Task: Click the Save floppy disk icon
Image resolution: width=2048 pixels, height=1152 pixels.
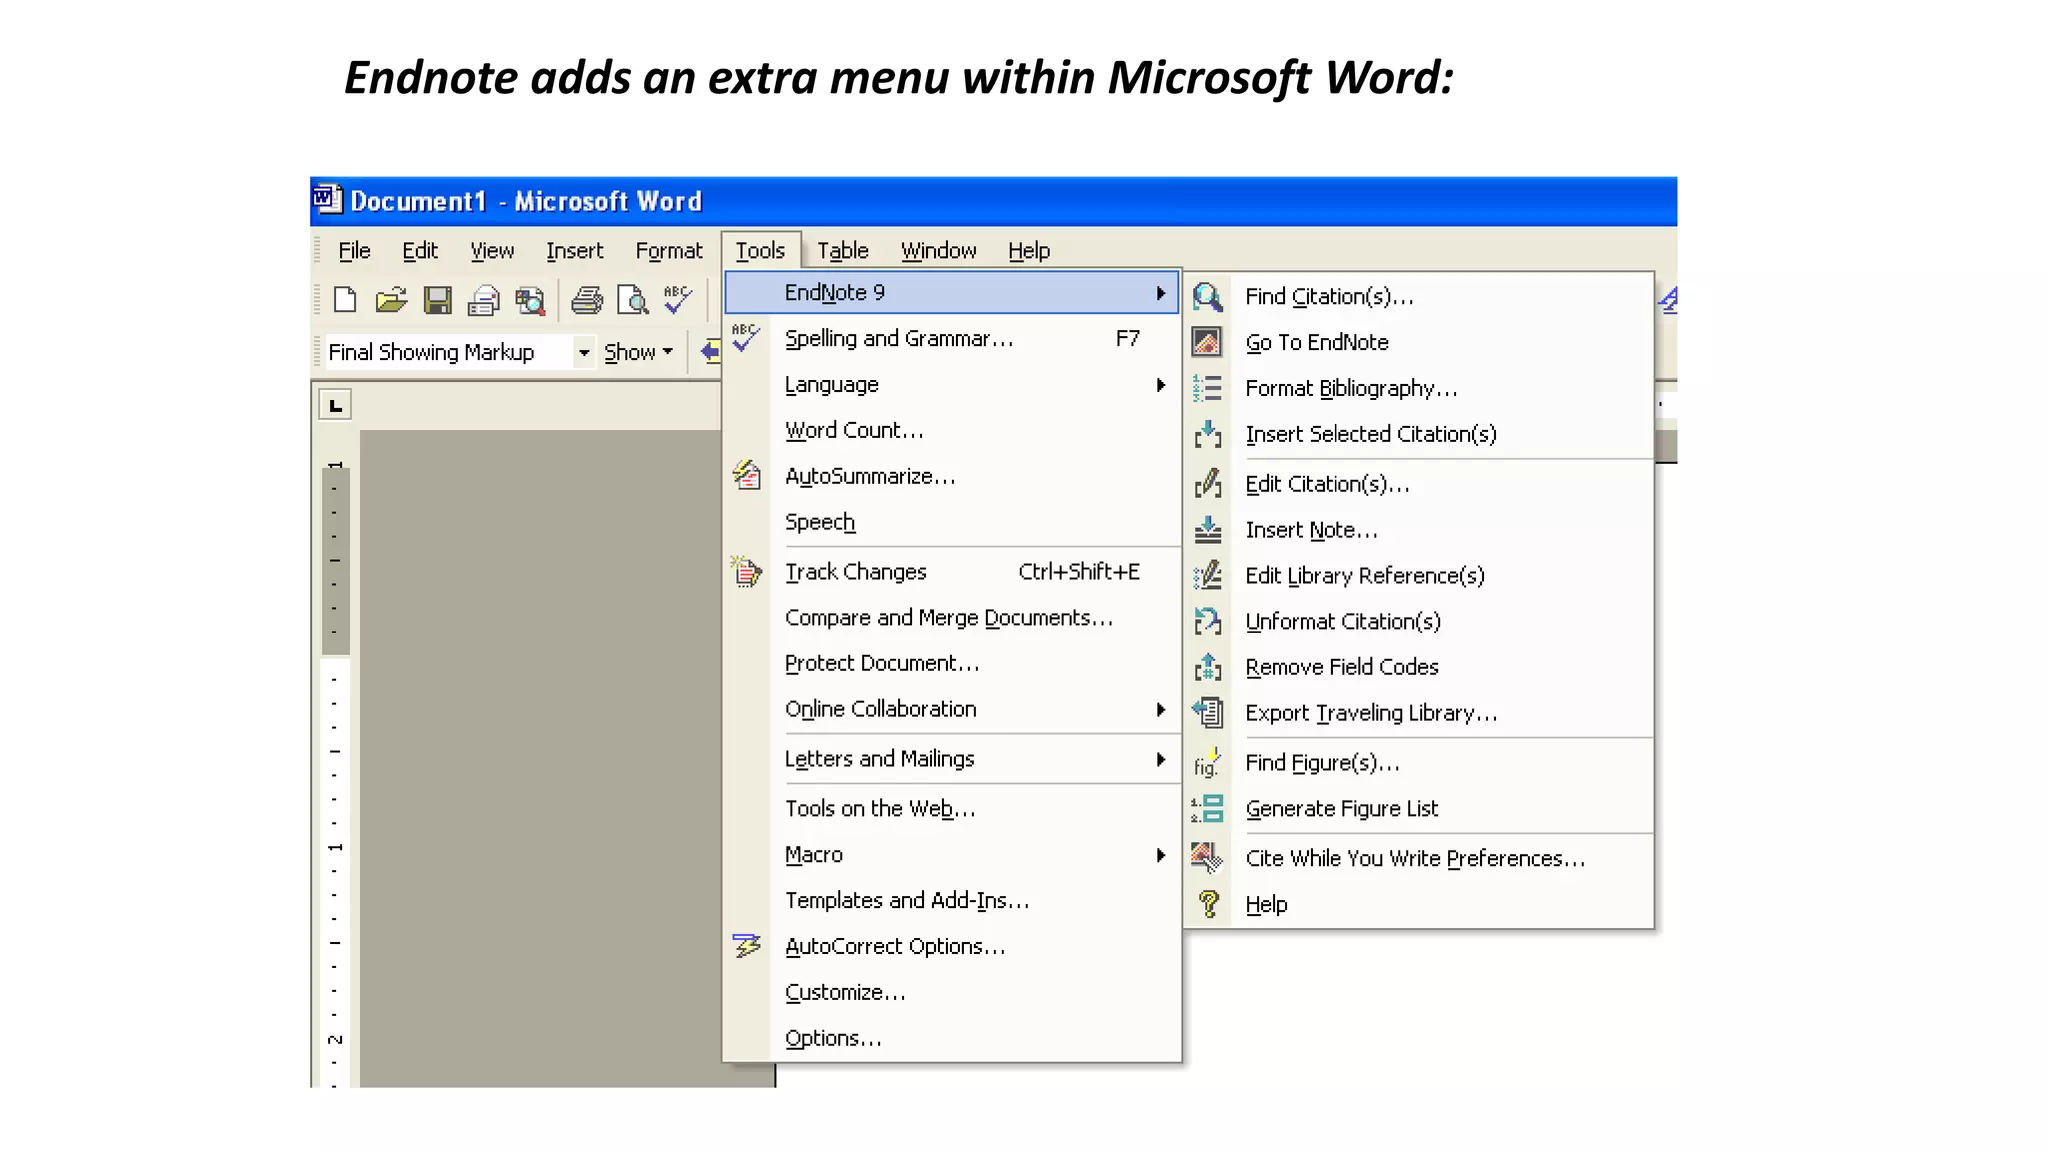Action: [437, 300]
